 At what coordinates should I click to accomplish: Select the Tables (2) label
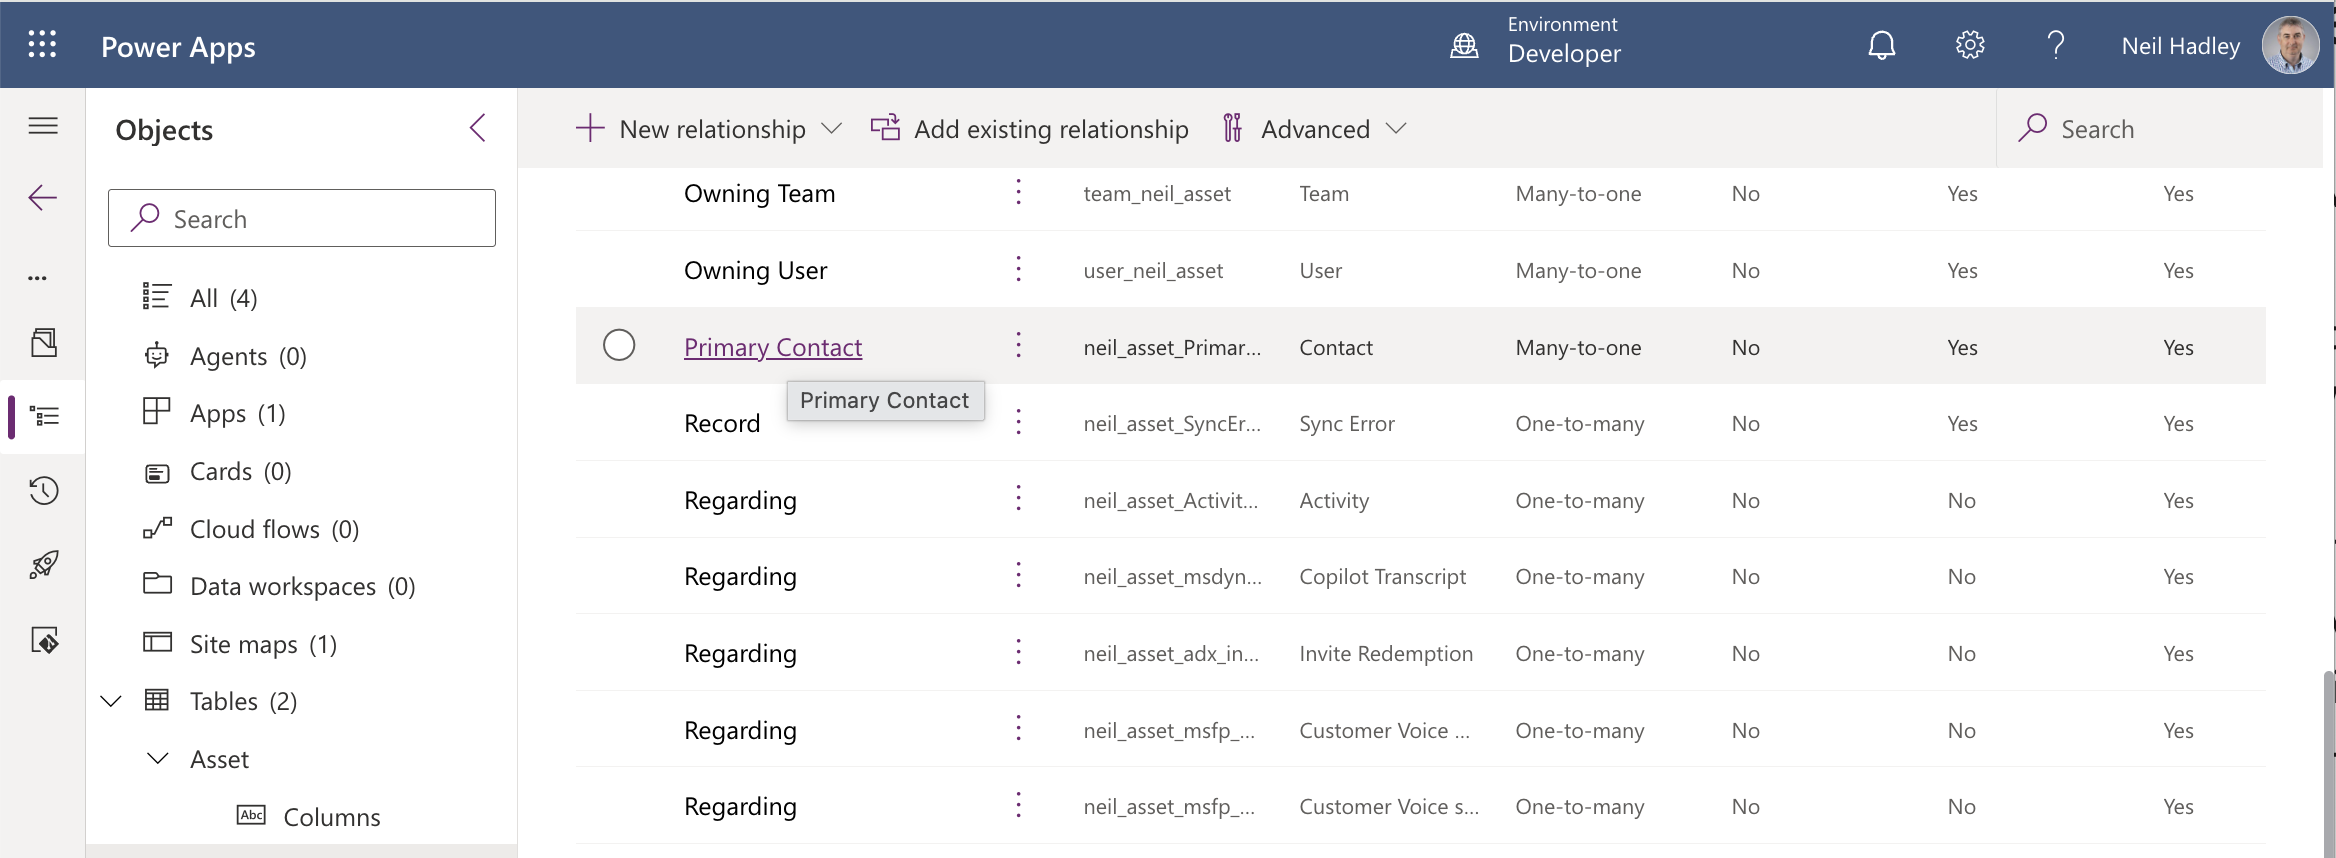[244, 701]
